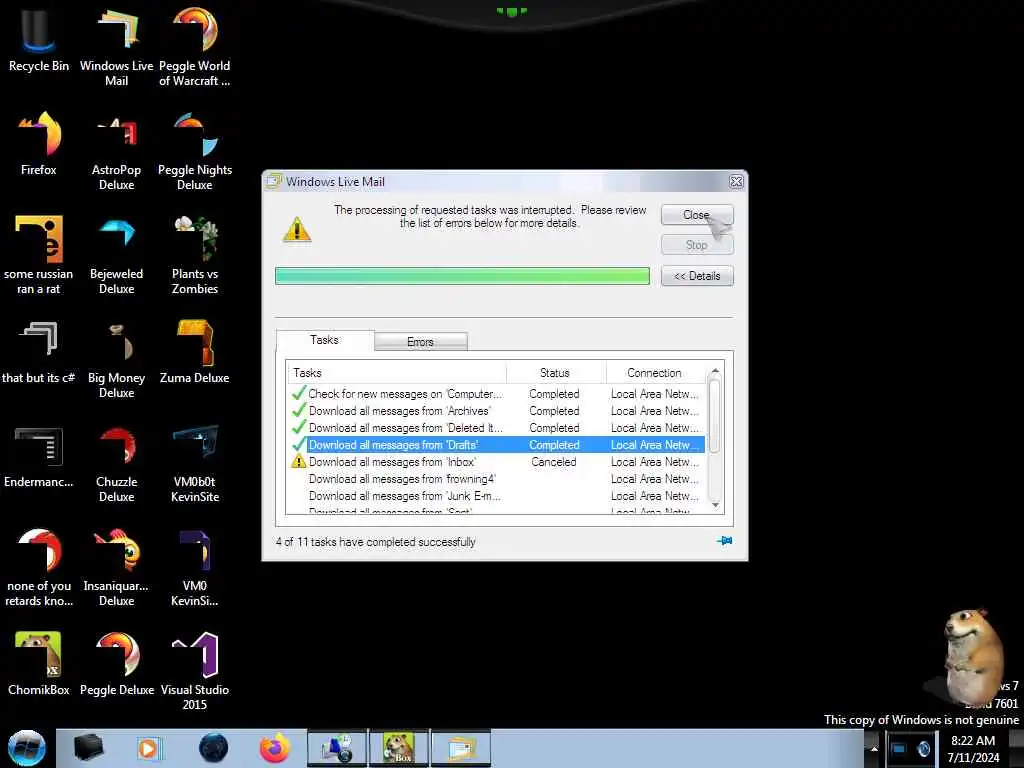Select the VM0 KevinSi... desktop icon
1024x768 pixels.
pyautogui.click(x=195, y=568)
